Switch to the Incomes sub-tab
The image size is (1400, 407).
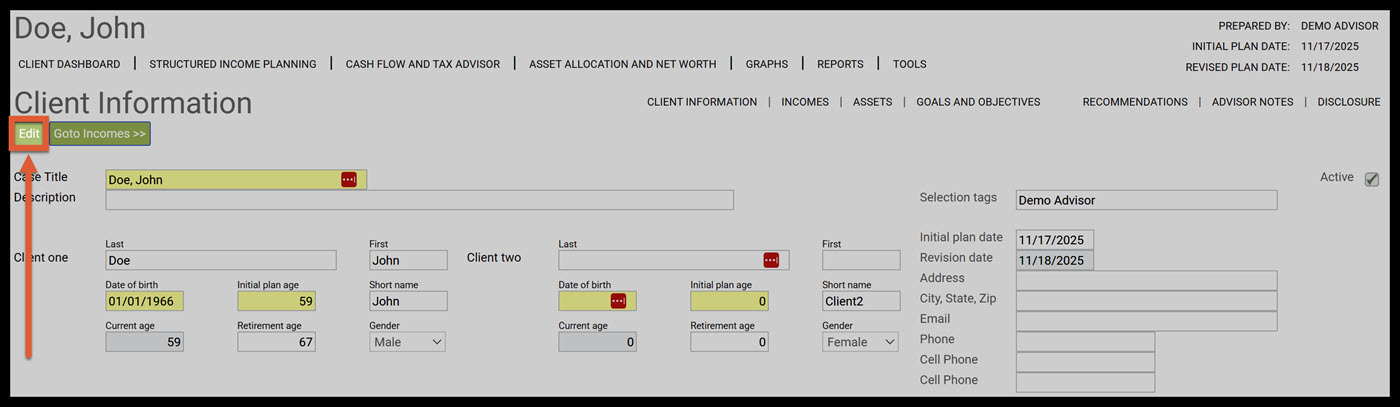(x=805, y=102)
